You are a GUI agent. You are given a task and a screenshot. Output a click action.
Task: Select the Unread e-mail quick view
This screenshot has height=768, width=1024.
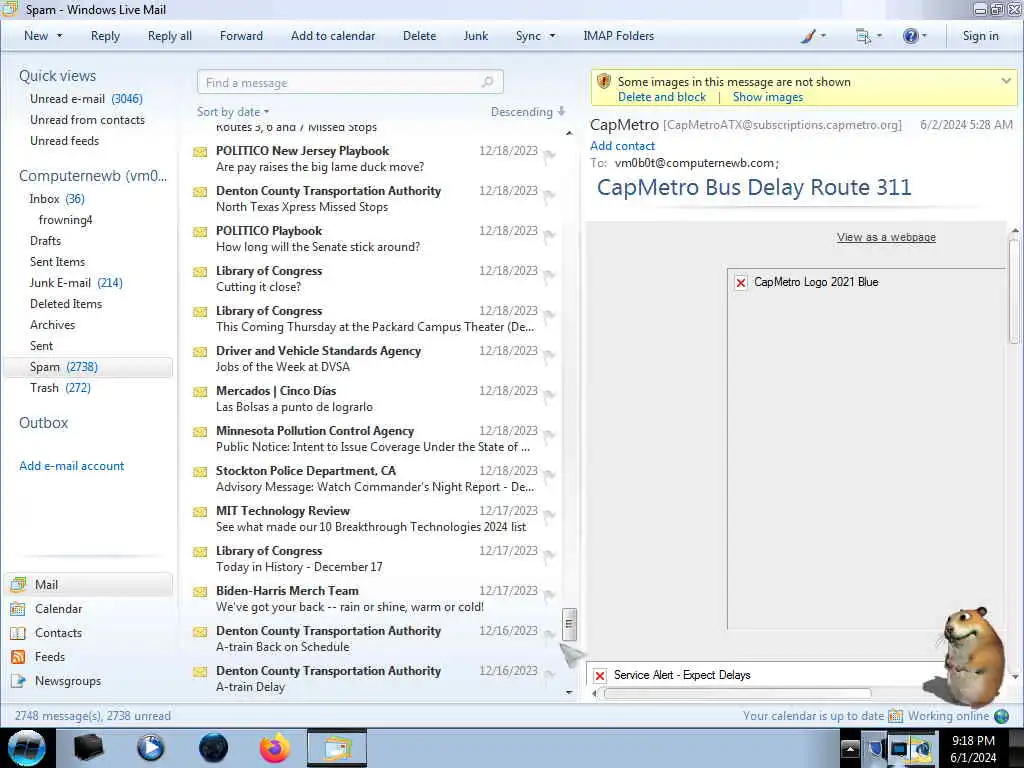click(86, 99)
